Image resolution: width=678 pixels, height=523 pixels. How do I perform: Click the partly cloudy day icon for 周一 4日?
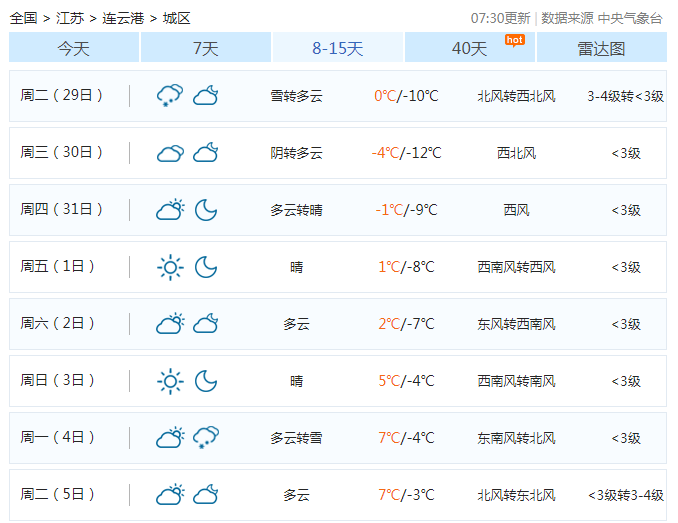tap(170, 438)
